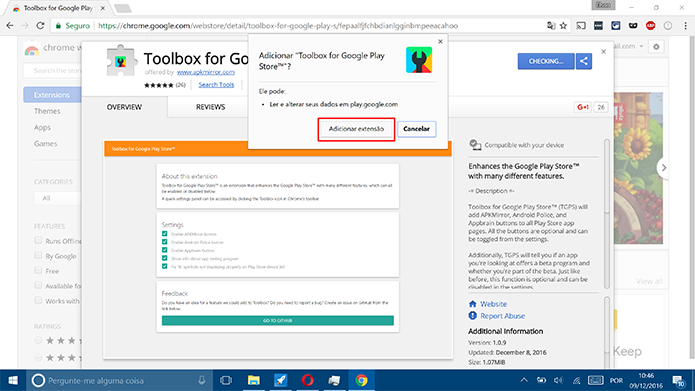This screenshot has height=391, width=695.
Task: Click the POR language indicator
Action: pyautogui.click(x=616, y=381)
